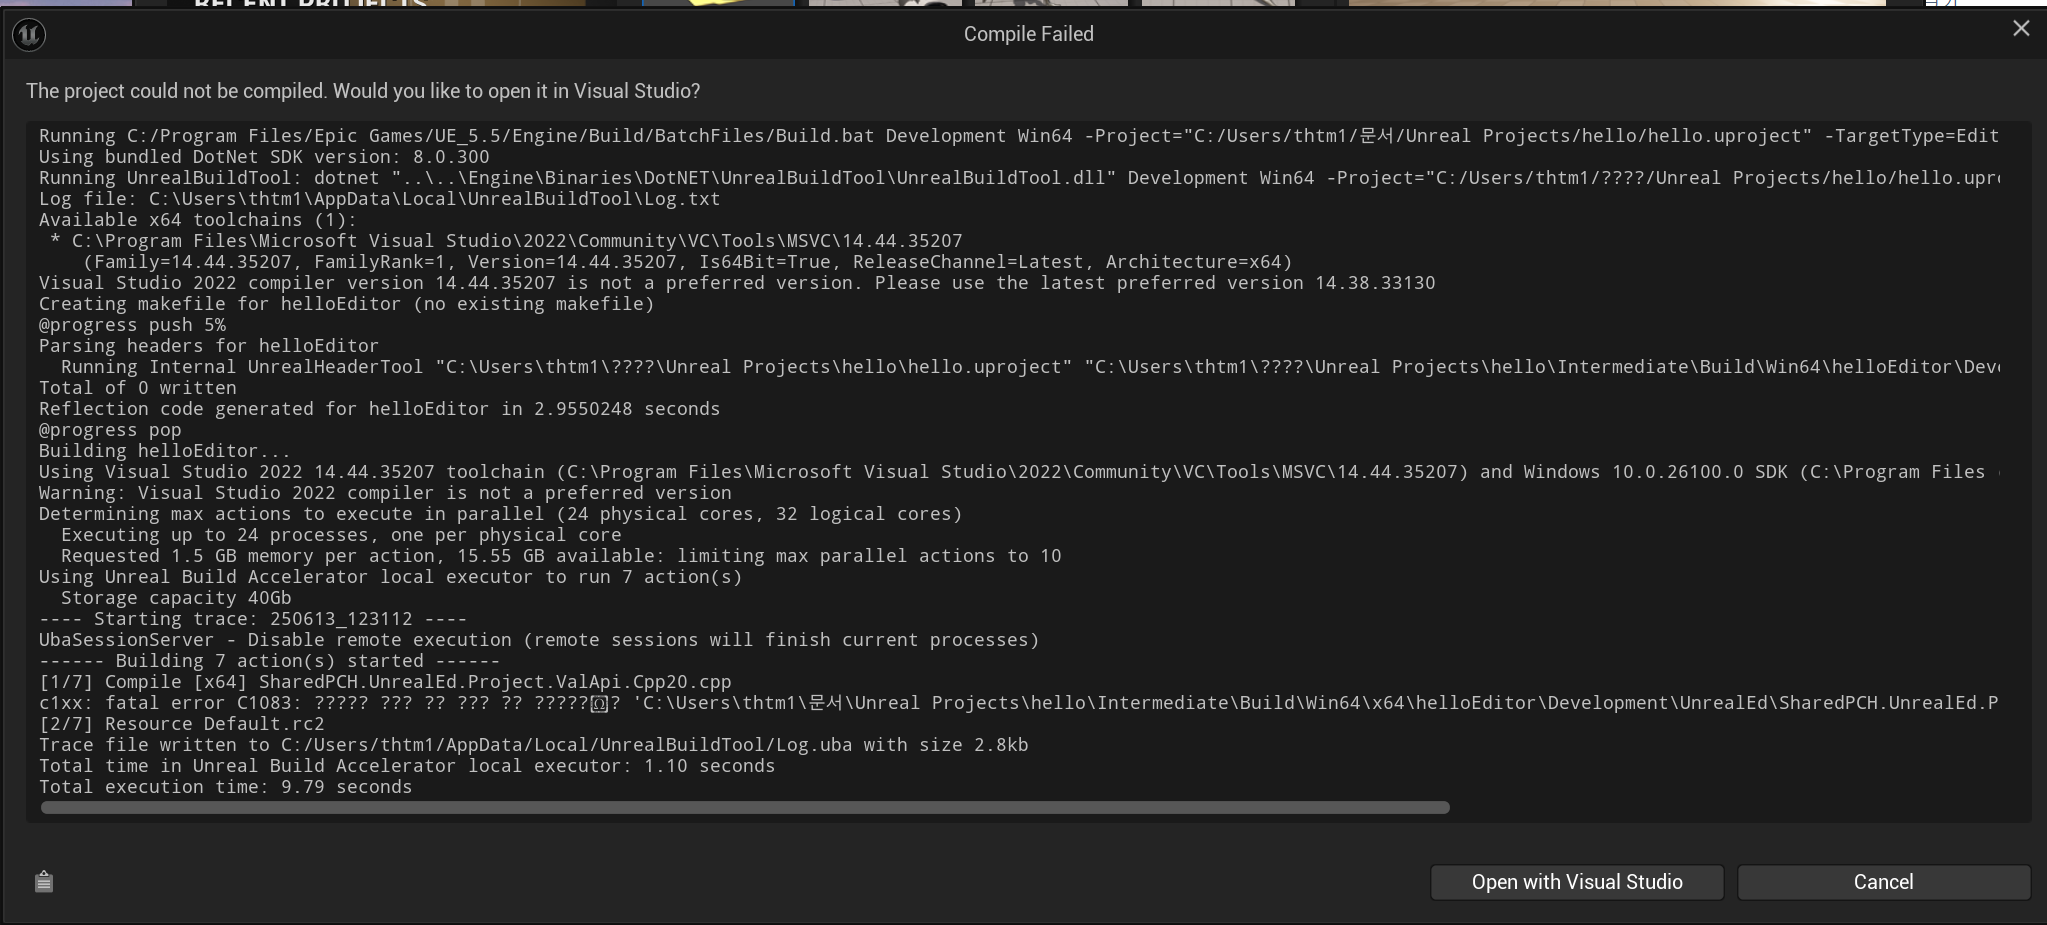2047x925 pixels.
Task: Click the 'Trace file written to' line
Action: coord(533,745)
